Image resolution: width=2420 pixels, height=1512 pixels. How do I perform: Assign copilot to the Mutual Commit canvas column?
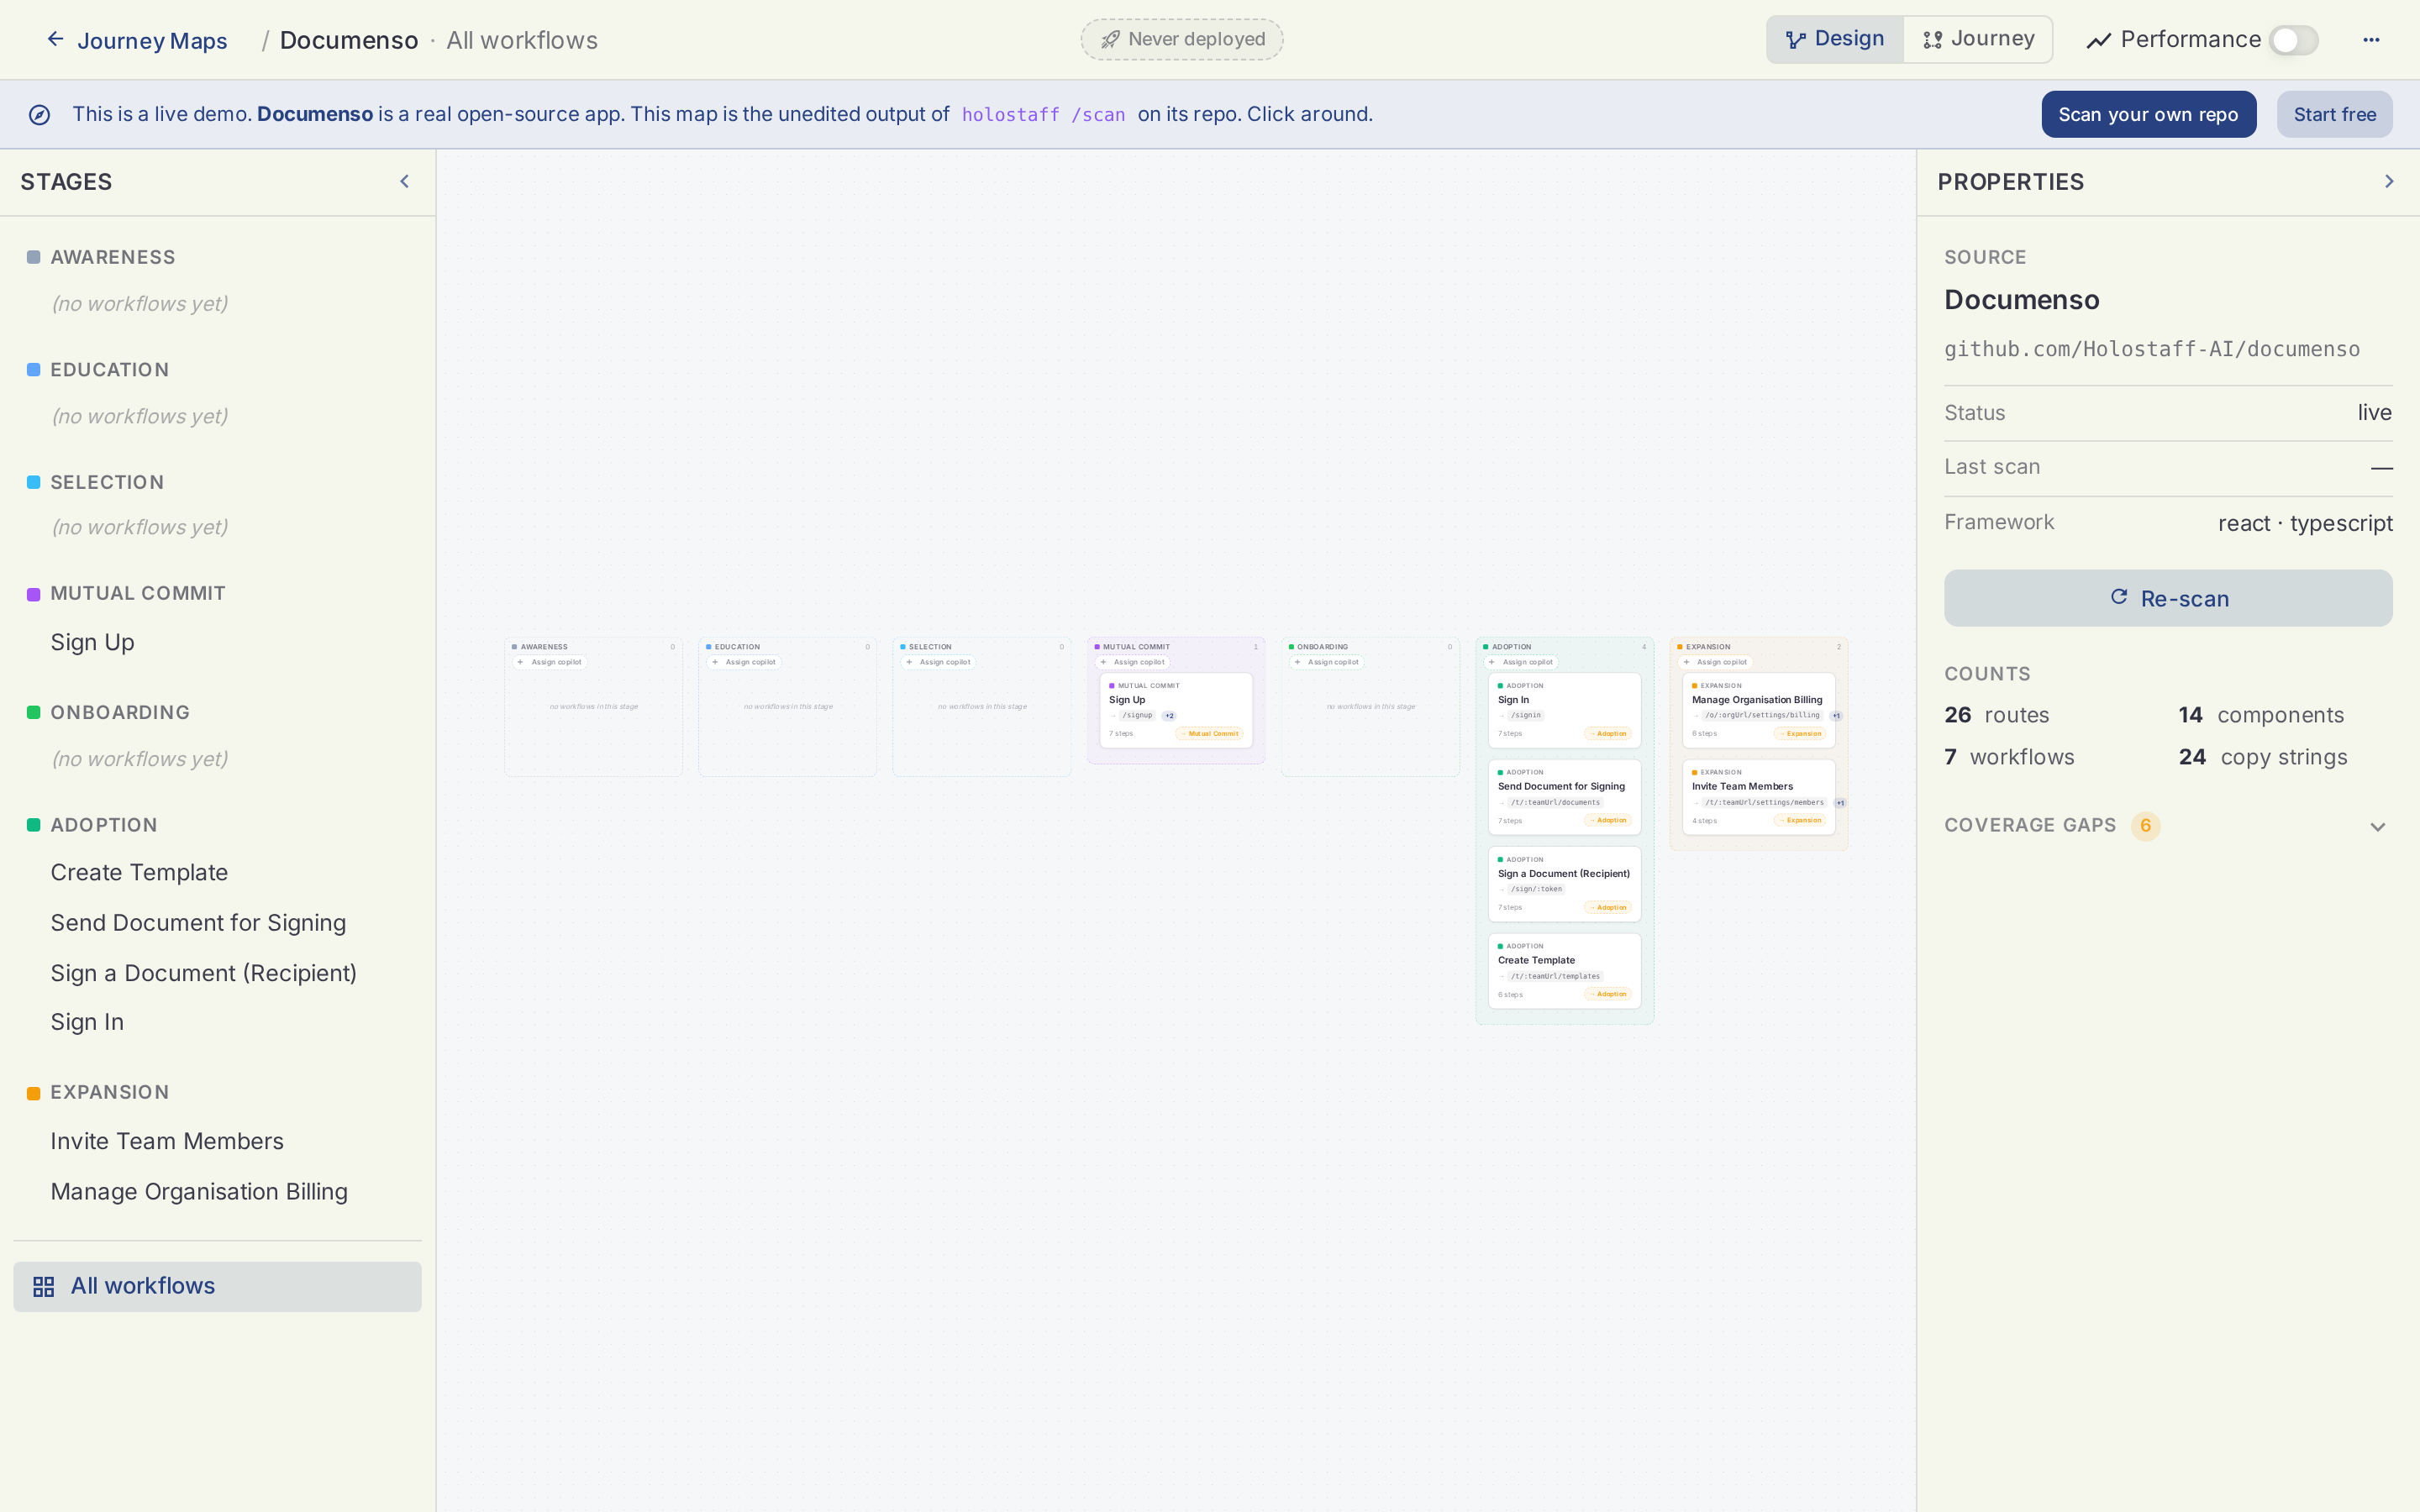1132,662
